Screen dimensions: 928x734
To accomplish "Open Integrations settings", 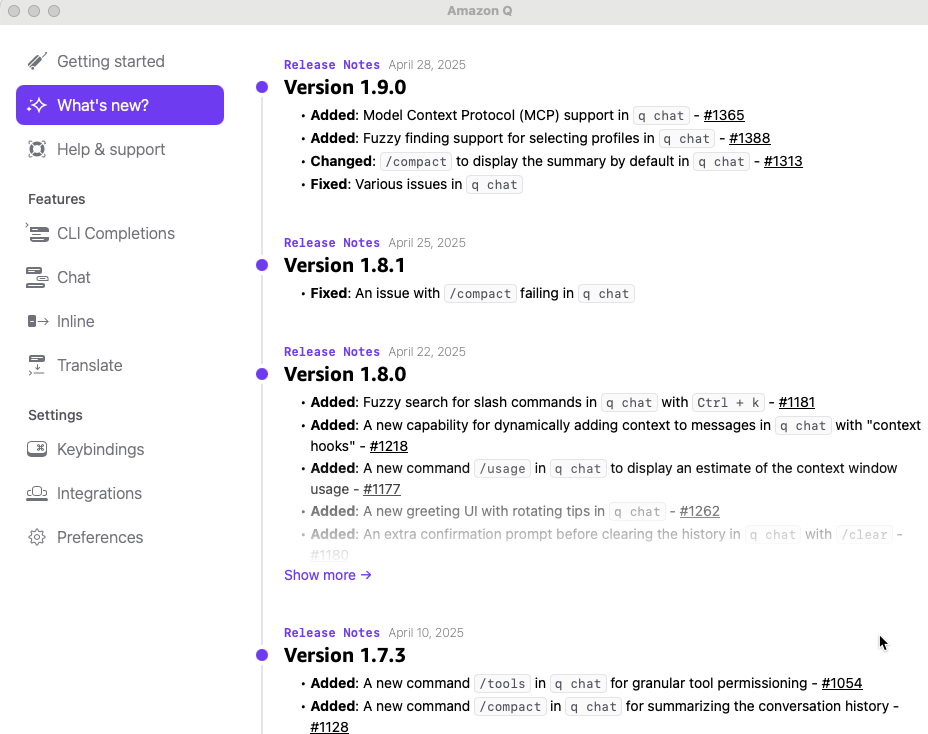I will click(x=120, y=493).
